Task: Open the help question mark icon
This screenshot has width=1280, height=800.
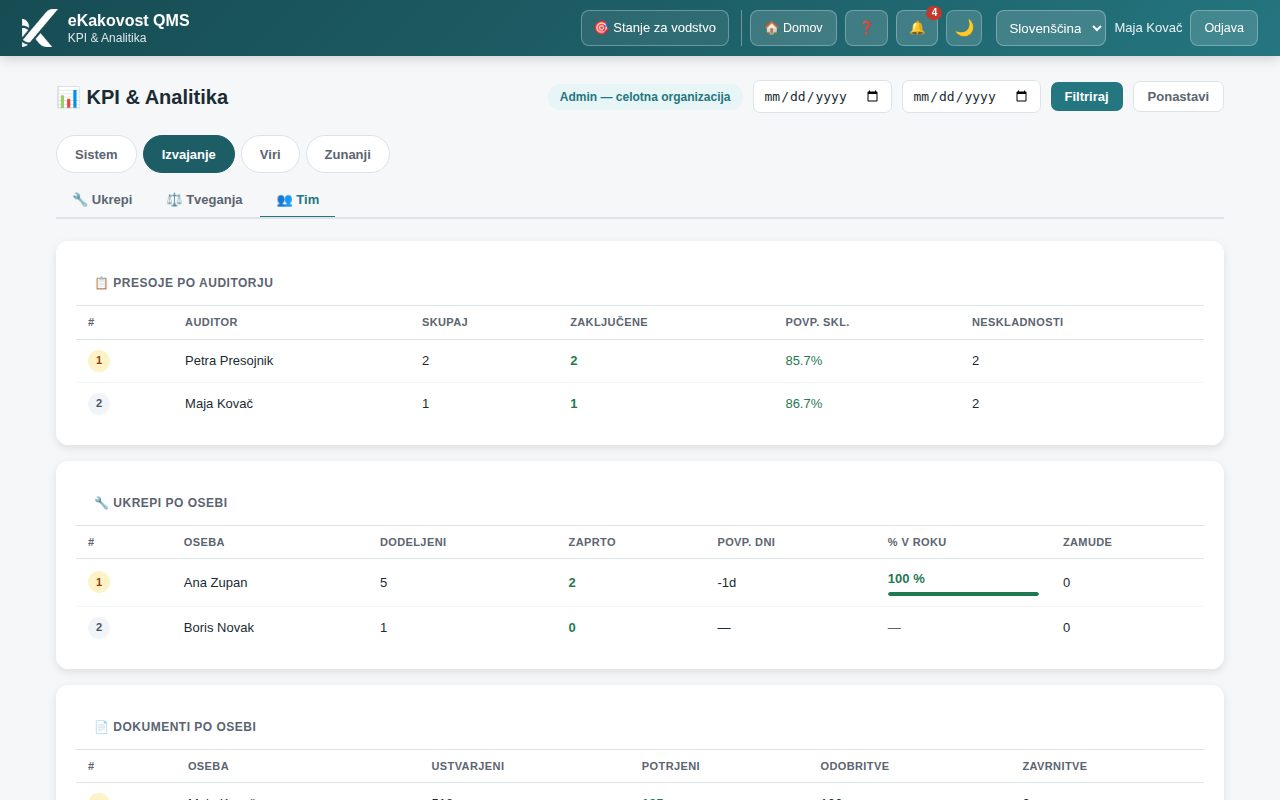Action: tap(866, 28)
